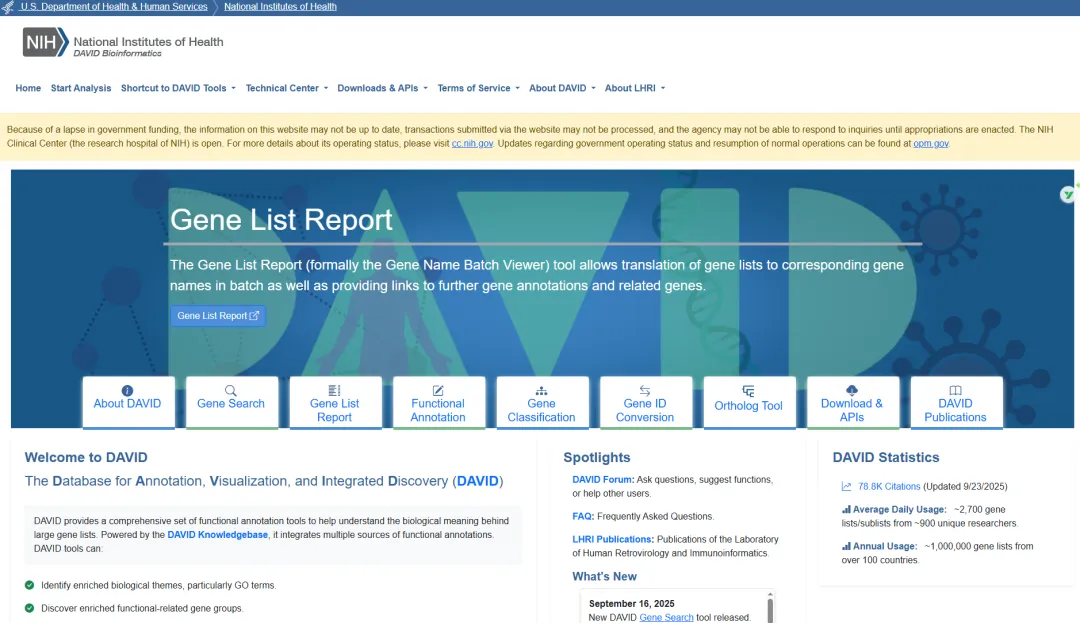The width and height of the screenshot is (1080, 623).
Task: Click the National Institutes of Health header text
Action: pos(148,41)
